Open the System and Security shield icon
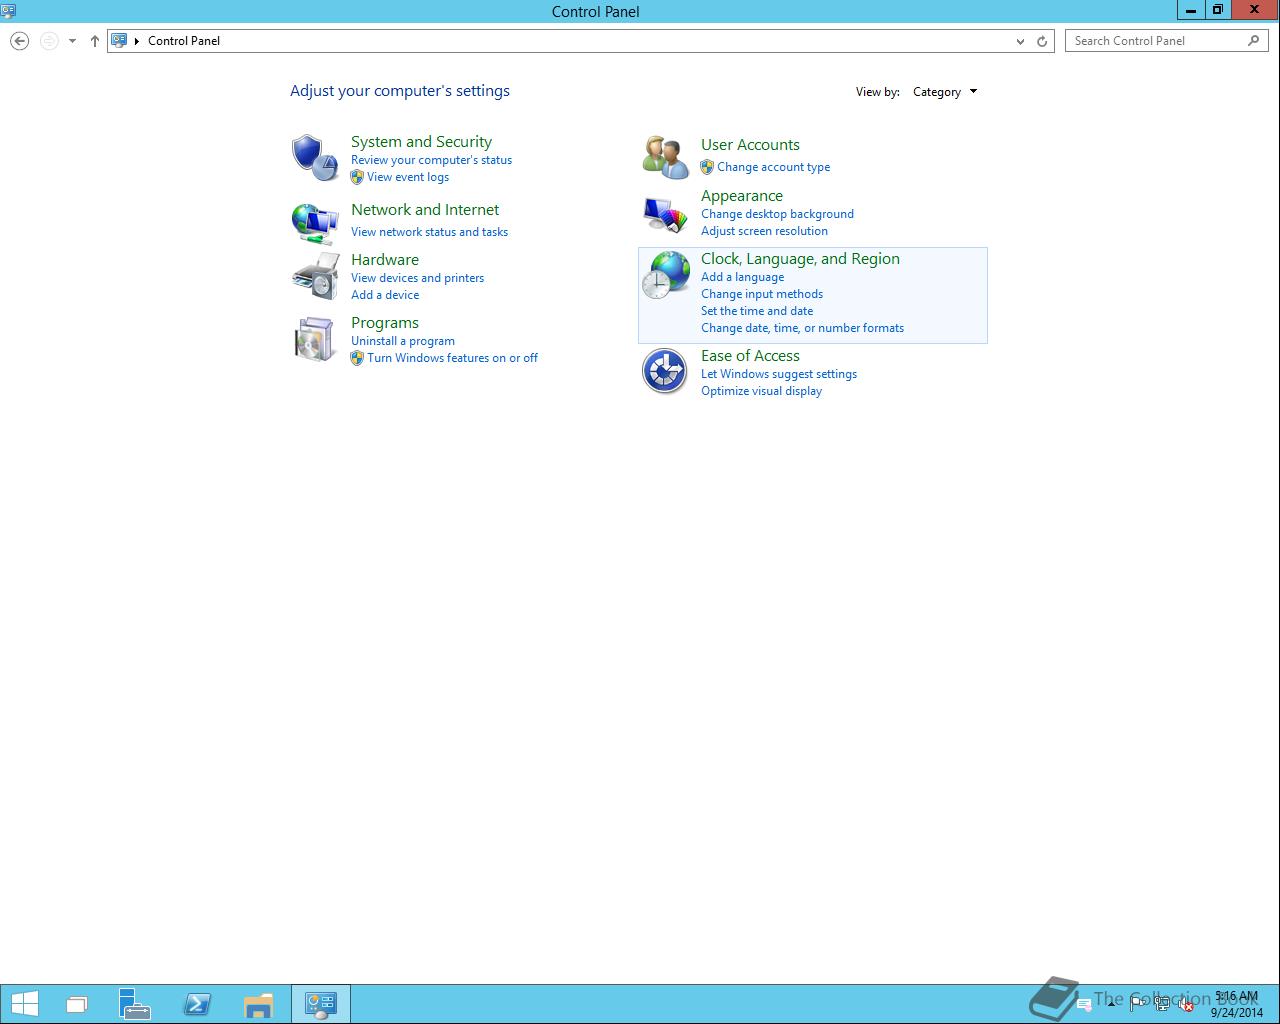Screen dimensions: 1280x1024 click(x=315, y=158)
